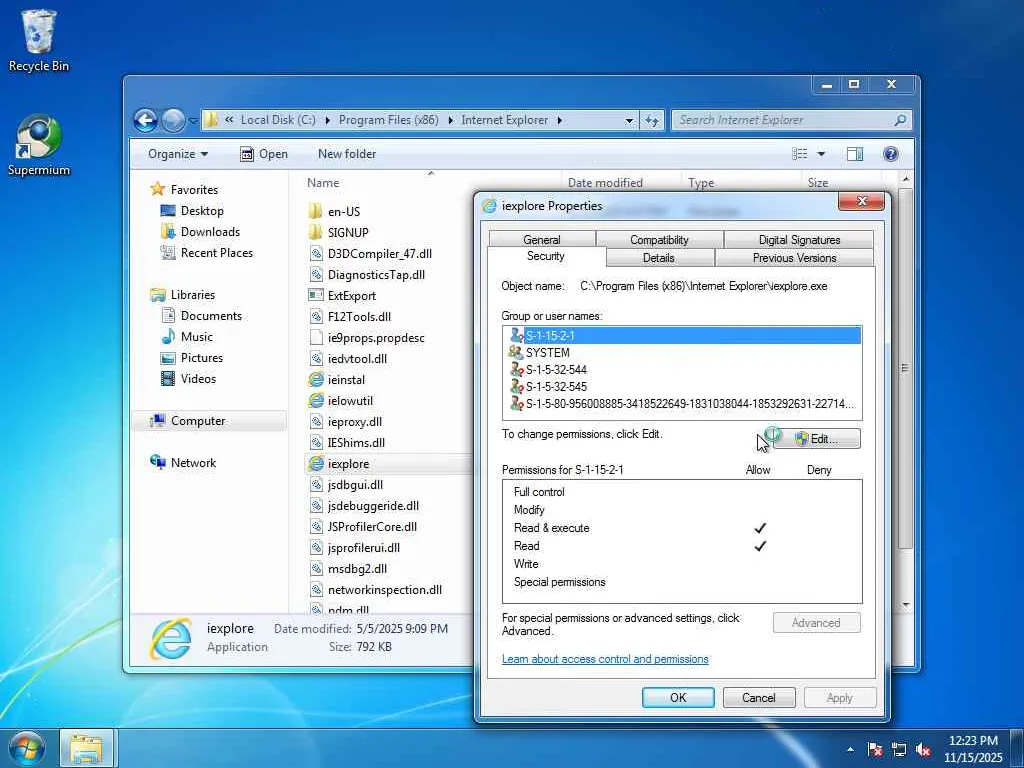The image size is (1024, 768).
Task: Click New folder in Explorer toolbar
Action: pyautogui.click(x=347, y=154)
